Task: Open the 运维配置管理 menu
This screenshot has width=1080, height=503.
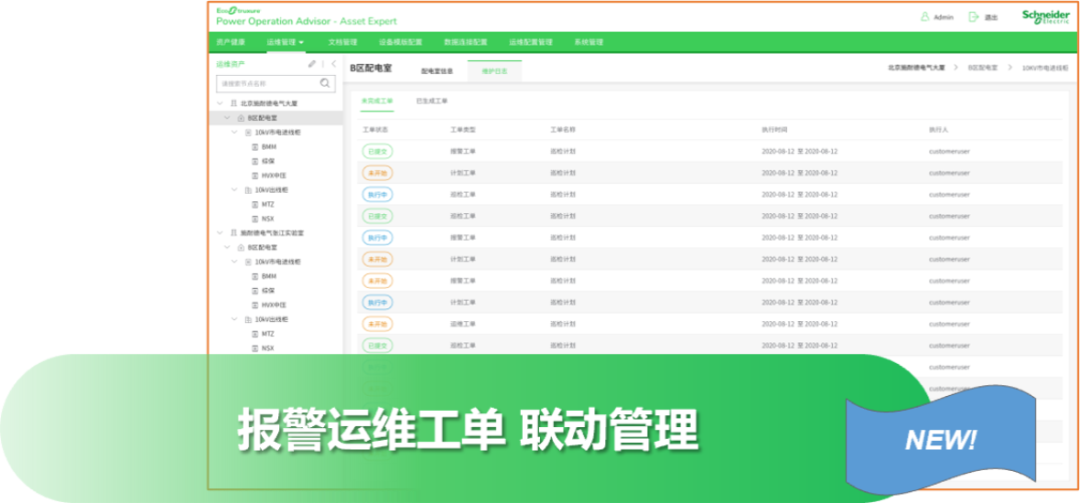Action: 530,42
